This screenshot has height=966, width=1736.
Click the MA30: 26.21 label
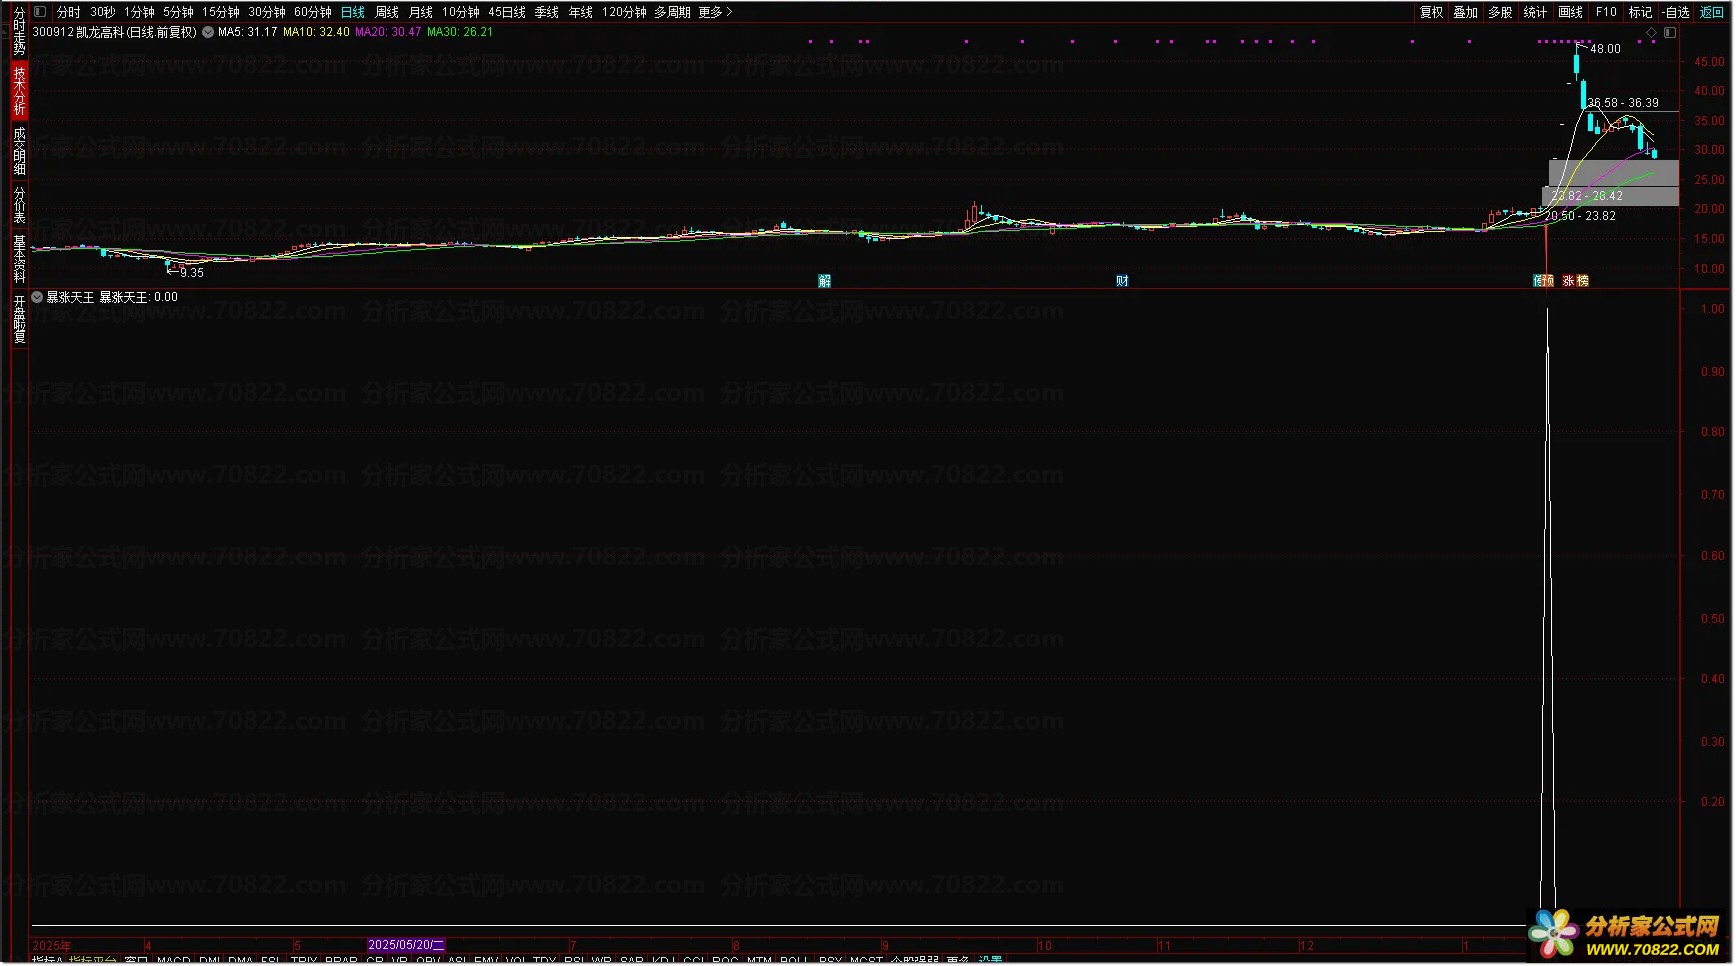pyautogui.click(x=460, y=32)
